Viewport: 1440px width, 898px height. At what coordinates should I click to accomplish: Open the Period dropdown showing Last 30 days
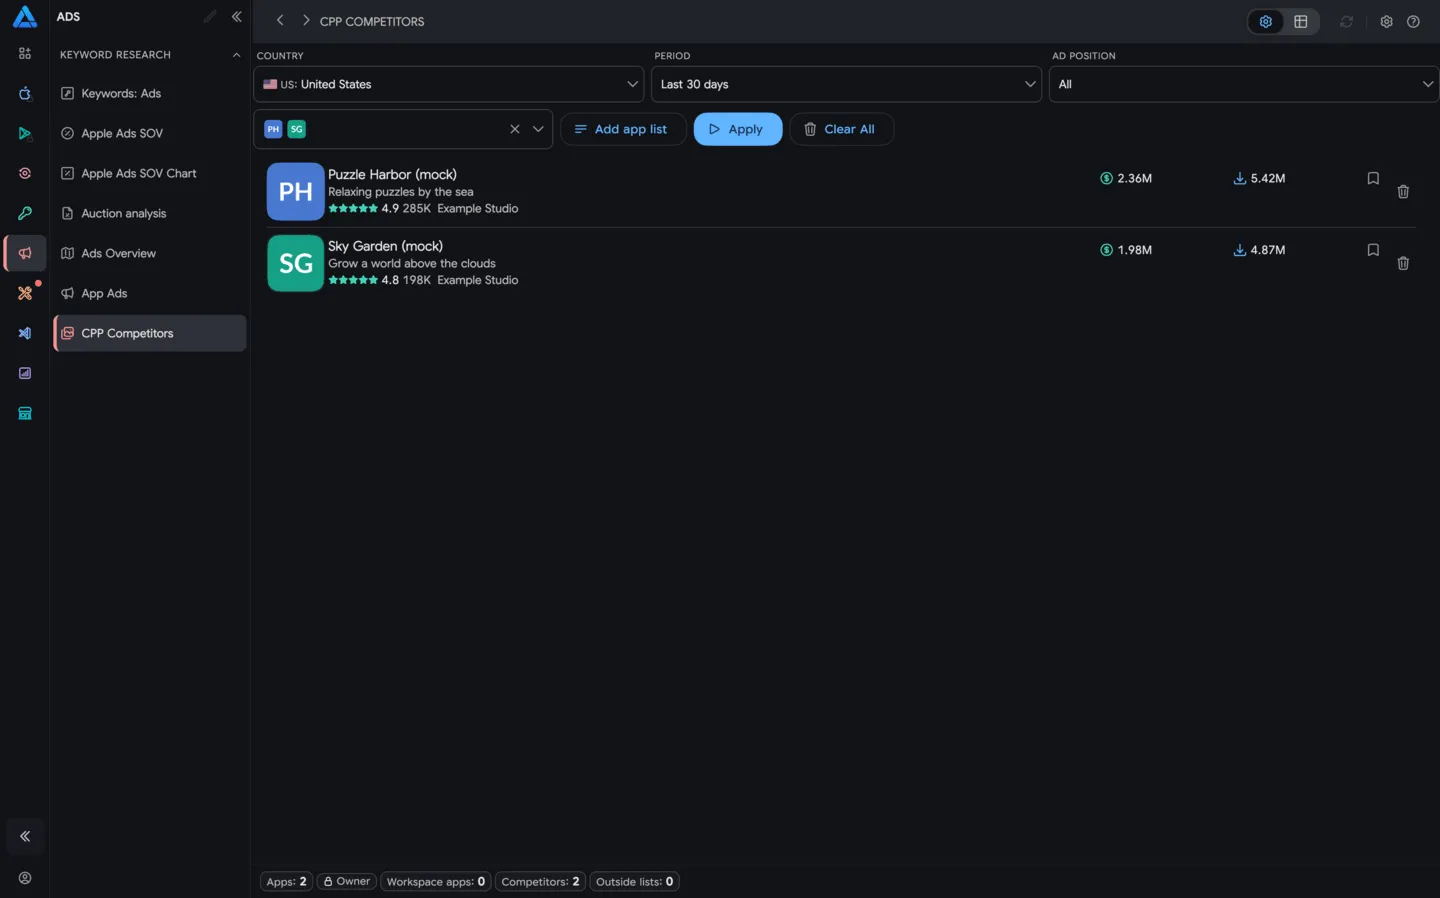point(846,84)
